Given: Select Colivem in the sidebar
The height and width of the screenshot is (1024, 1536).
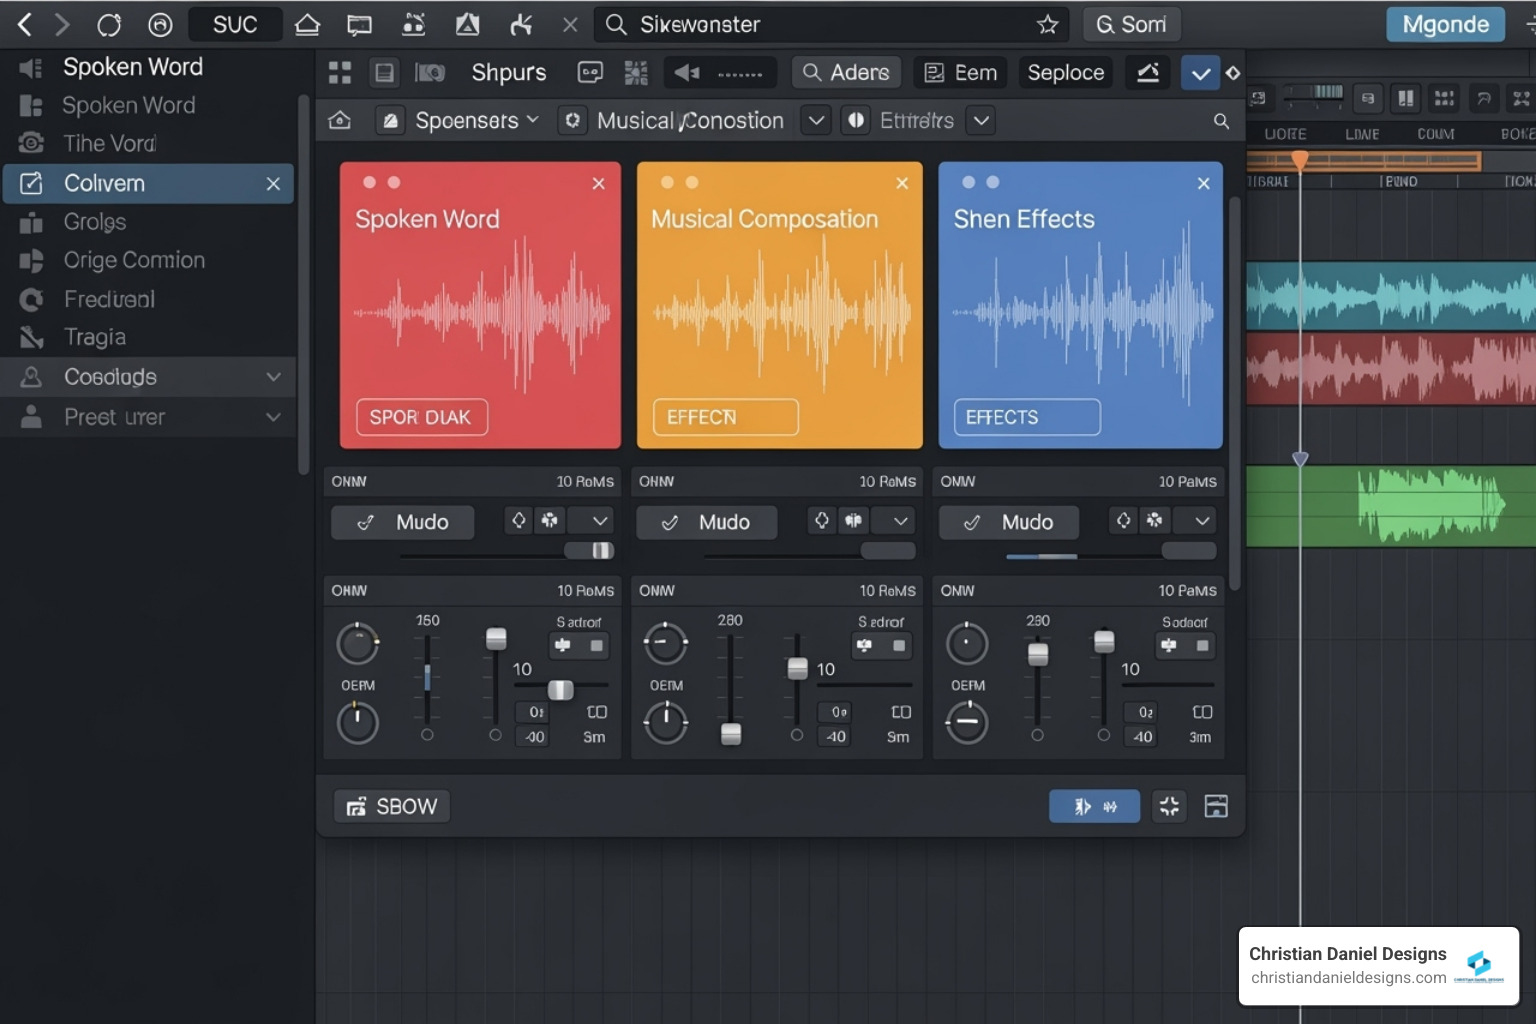Looking at the screenshot, I should (105, 183).
